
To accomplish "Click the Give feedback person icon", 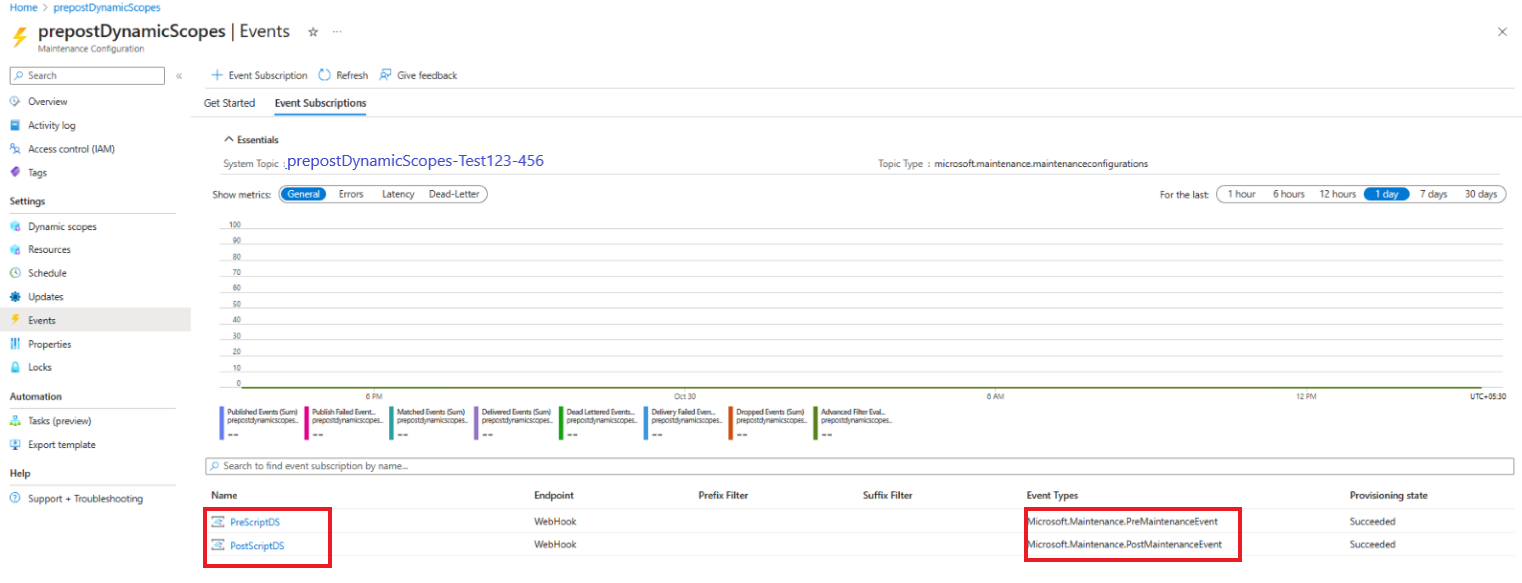I will 385,75.
